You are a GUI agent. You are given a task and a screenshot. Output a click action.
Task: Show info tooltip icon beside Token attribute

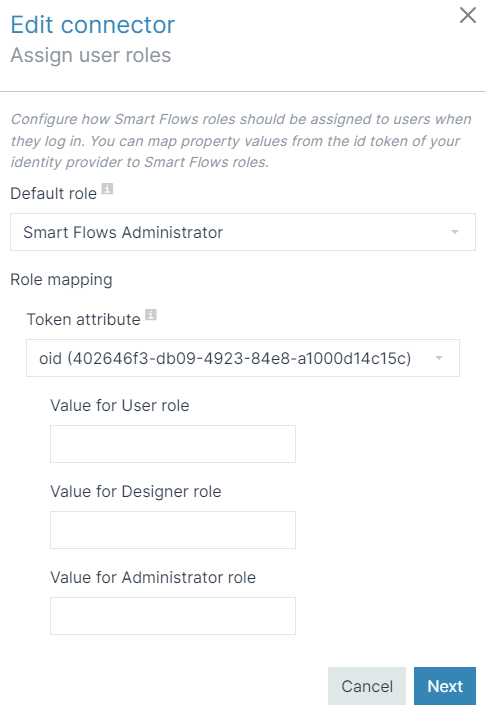[x=151, y=315]
